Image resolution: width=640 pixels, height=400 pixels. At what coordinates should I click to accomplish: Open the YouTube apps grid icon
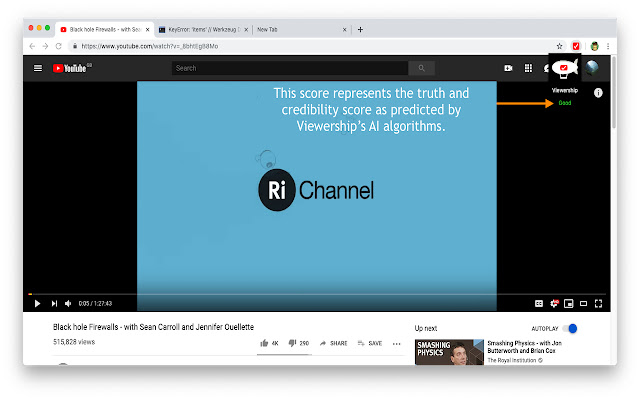[x=528, y=68]
